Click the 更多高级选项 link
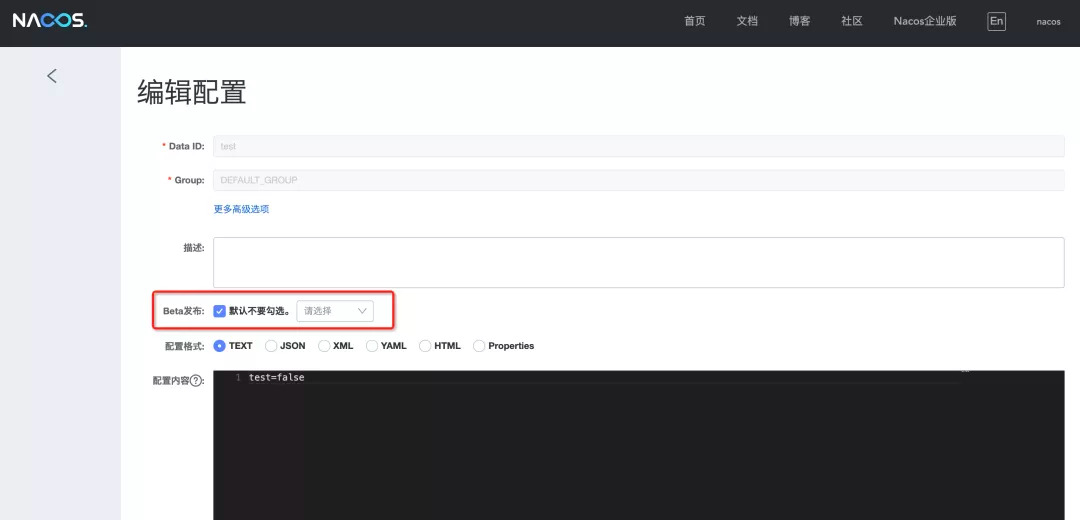Screen dimensions: 1080x520 click(x=241, y=209)
